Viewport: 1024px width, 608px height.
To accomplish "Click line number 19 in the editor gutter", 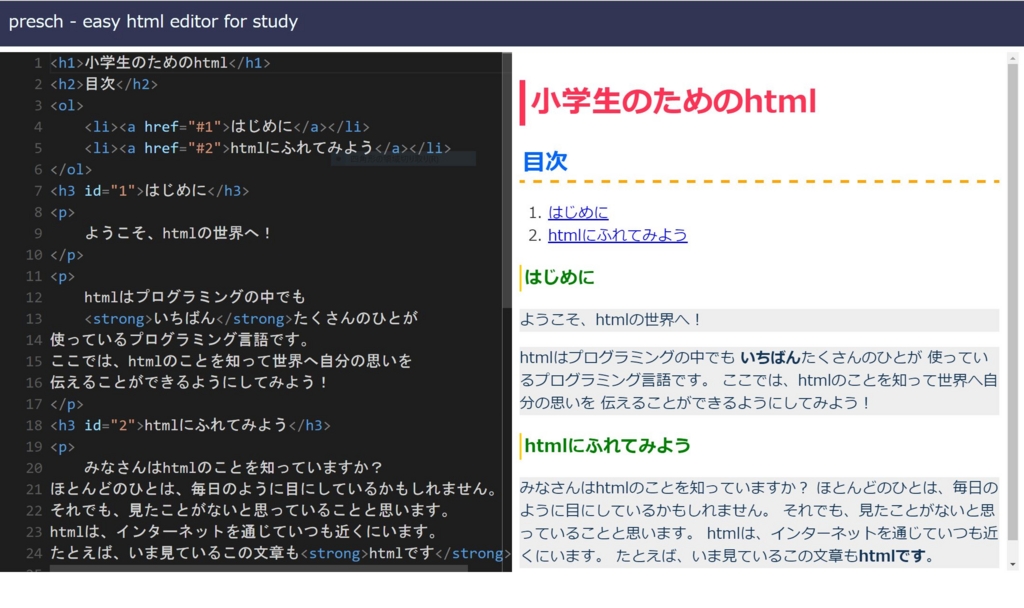I will (34, 447).
